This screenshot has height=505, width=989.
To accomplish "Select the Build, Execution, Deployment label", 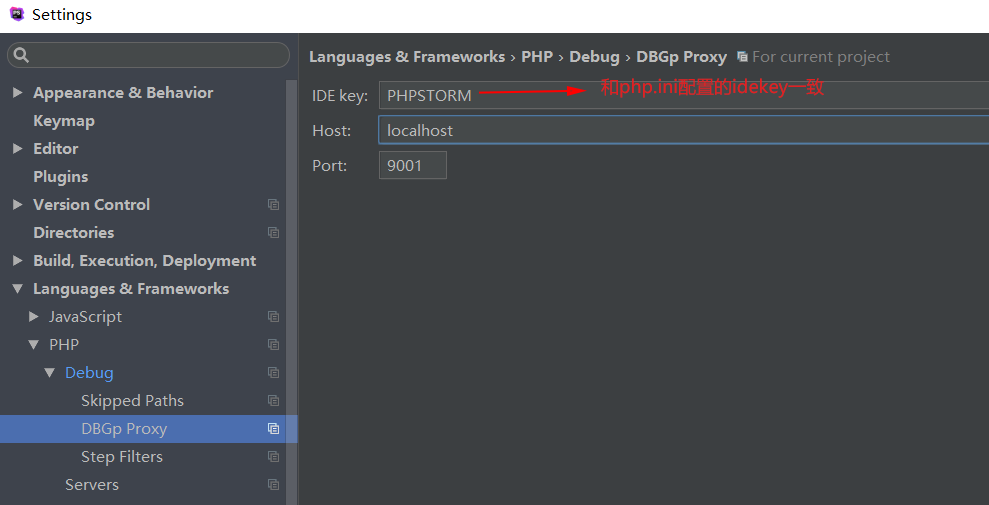I will pyautogui.click(x=144, y=260).
